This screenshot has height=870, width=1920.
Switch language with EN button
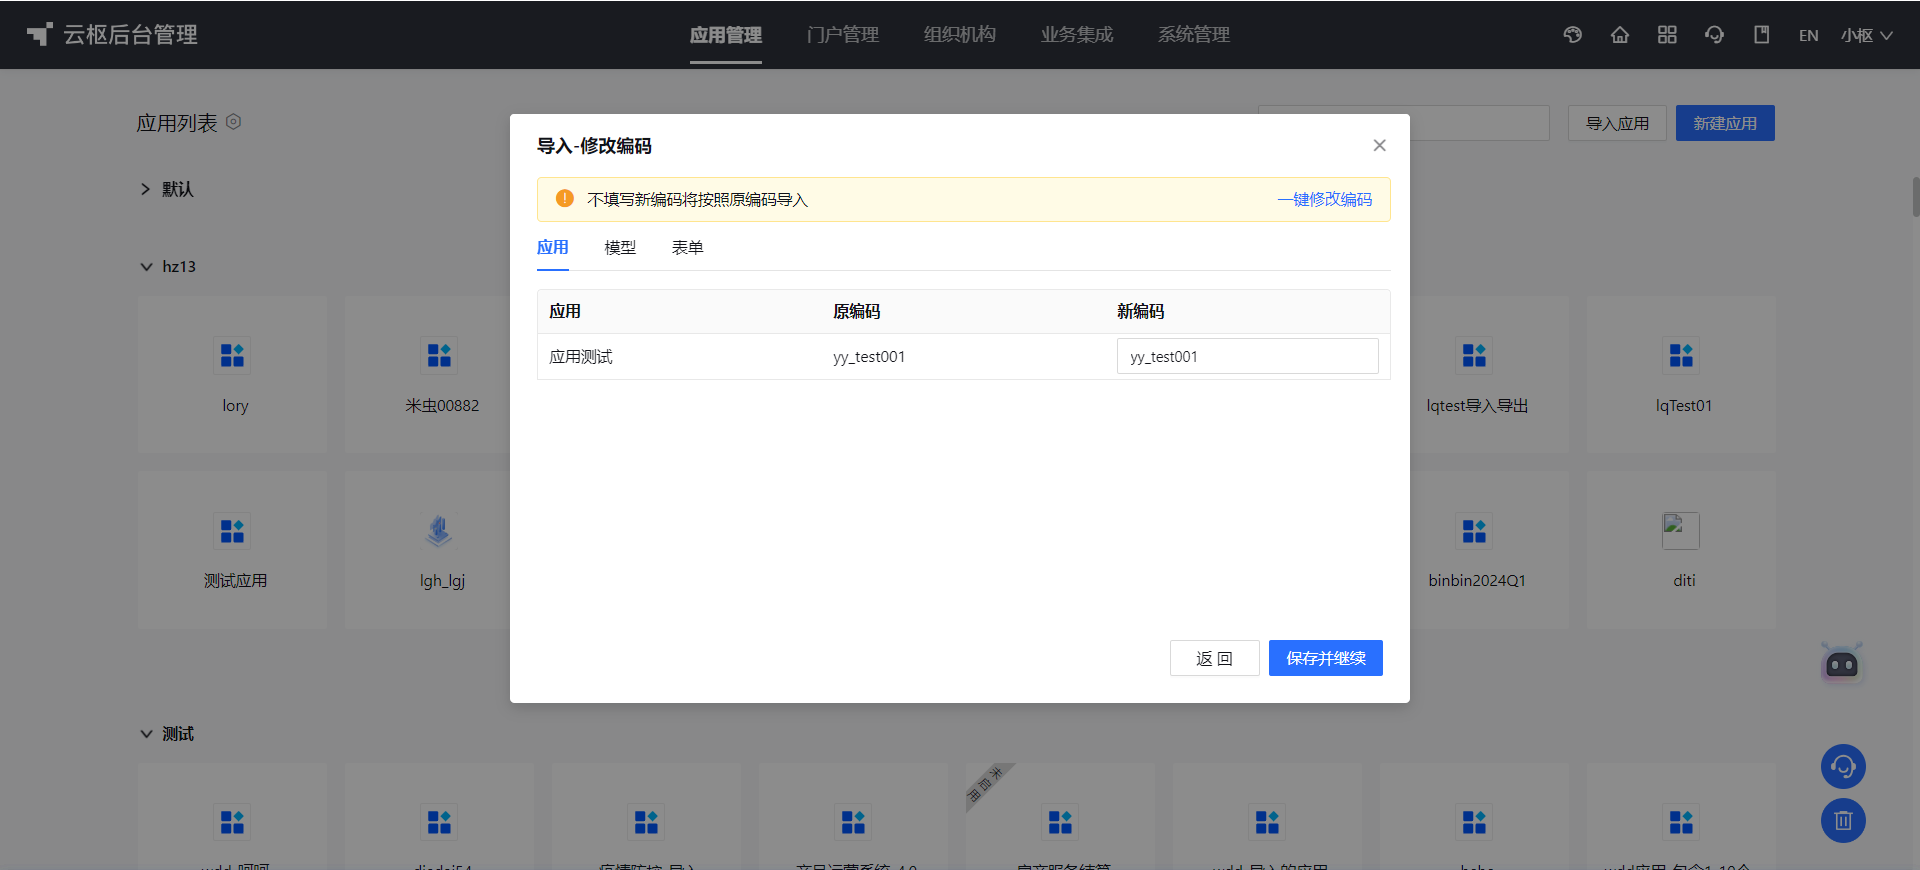tap(1808, 35)
